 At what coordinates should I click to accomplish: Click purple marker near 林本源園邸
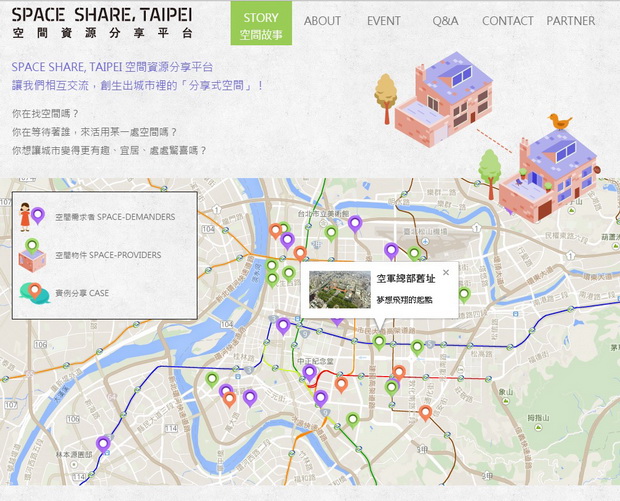[103, 445]
